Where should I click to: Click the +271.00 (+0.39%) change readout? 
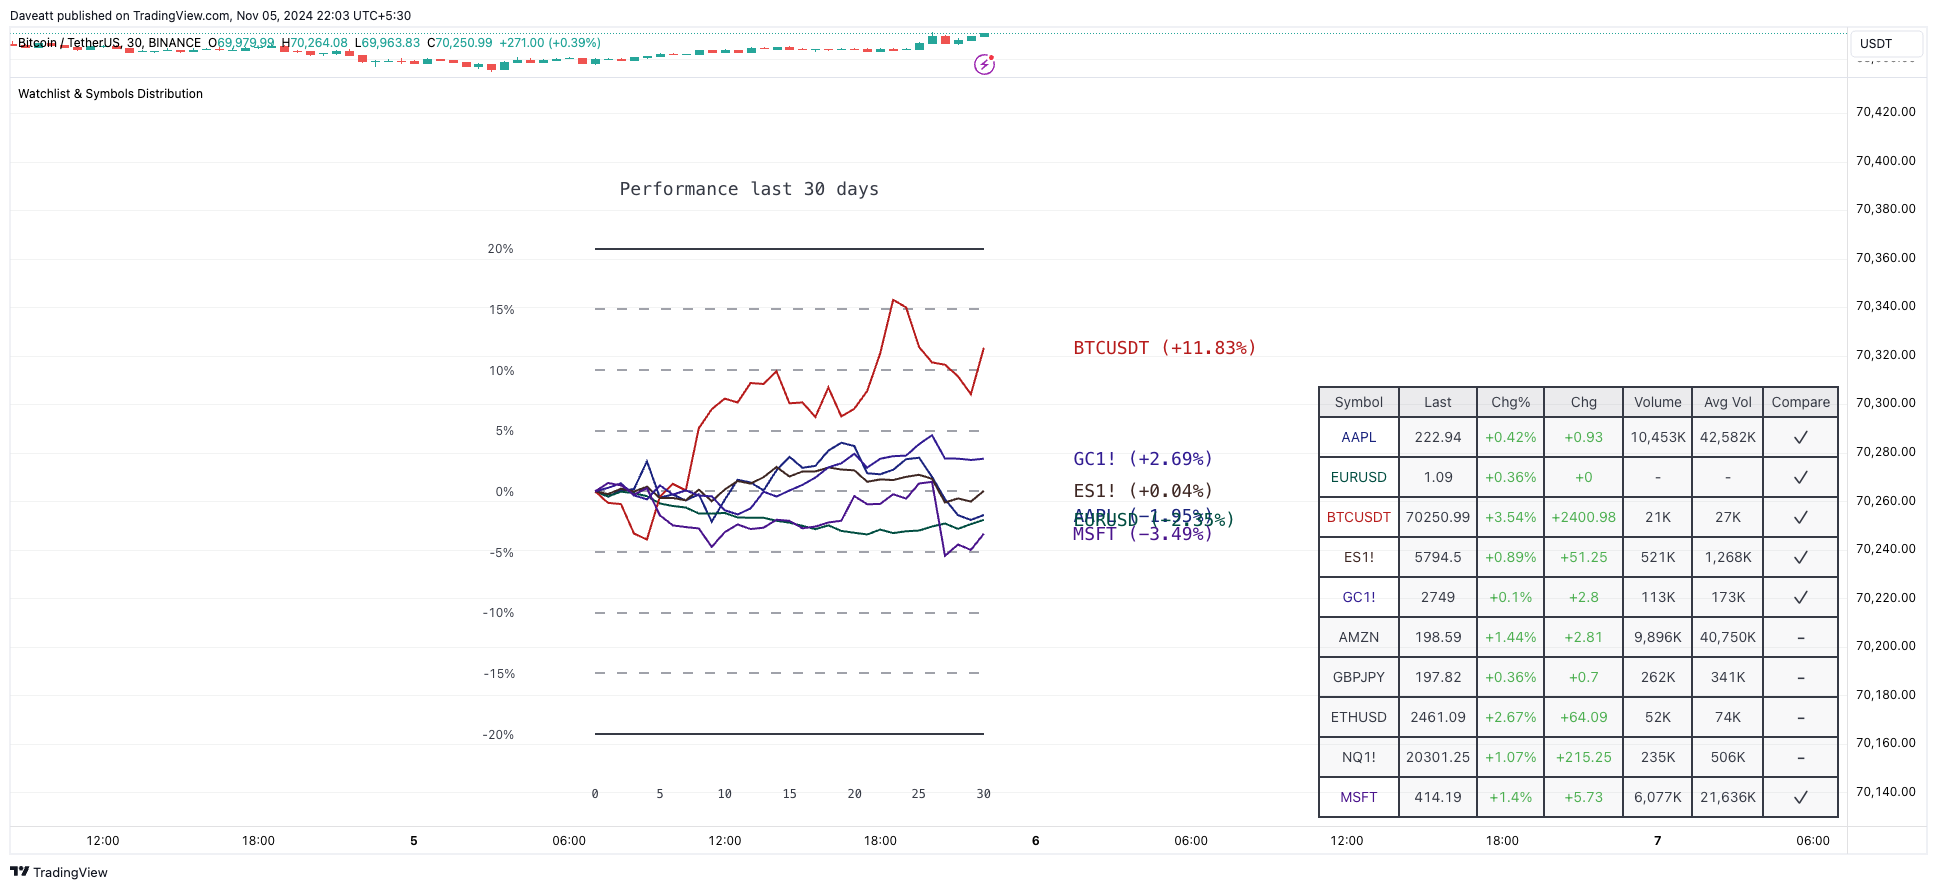[550, 43]
